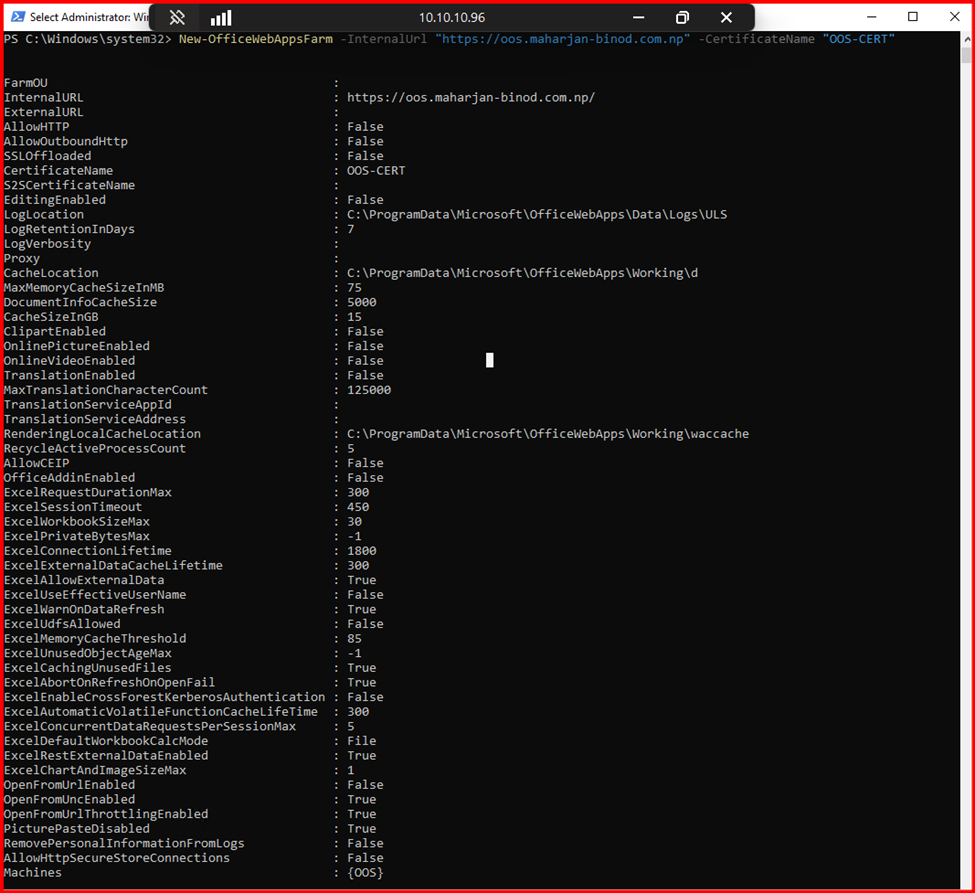Minimize the 10.10.10.96 remote session
The width and height of the screenshot is (975, 893).
pyautogui.click(x=639, y=18)
